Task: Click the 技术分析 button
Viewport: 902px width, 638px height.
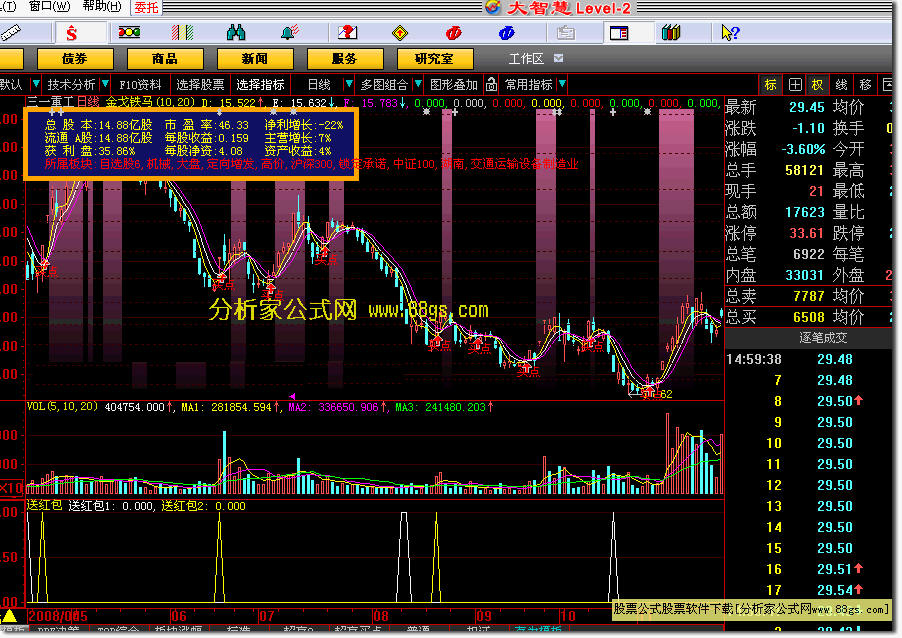Action: pos(71,85)
